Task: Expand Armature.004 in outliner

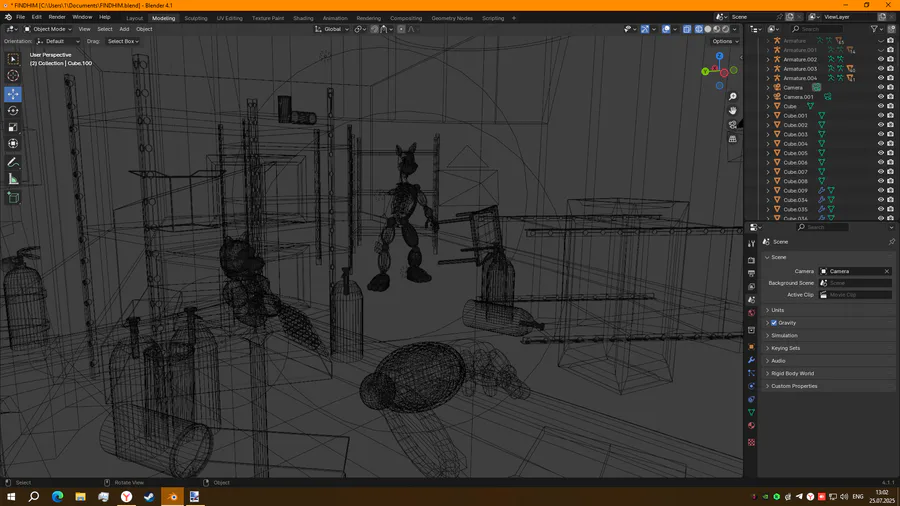Action: (768, 78)
